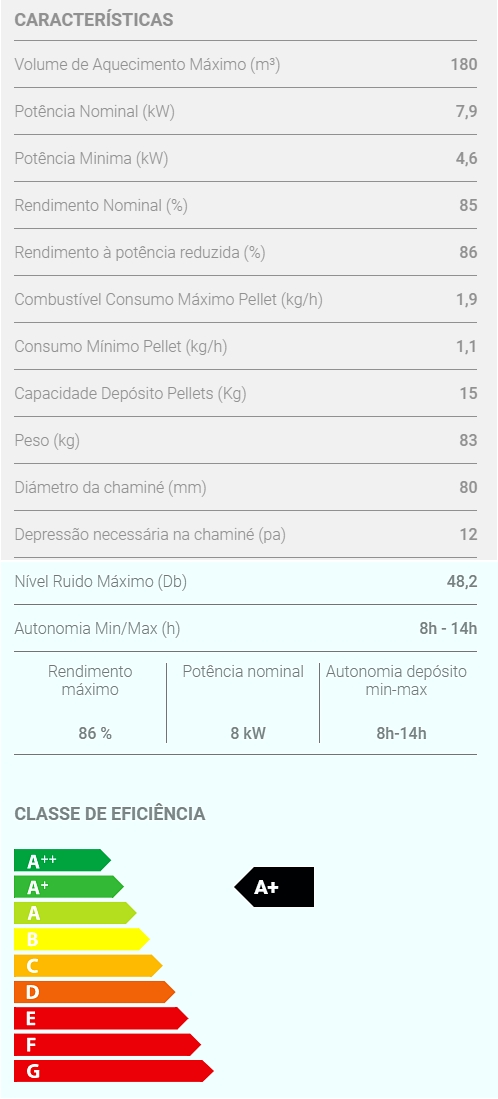Select the Potência Nominal (kW) row label

pos(95,111)
